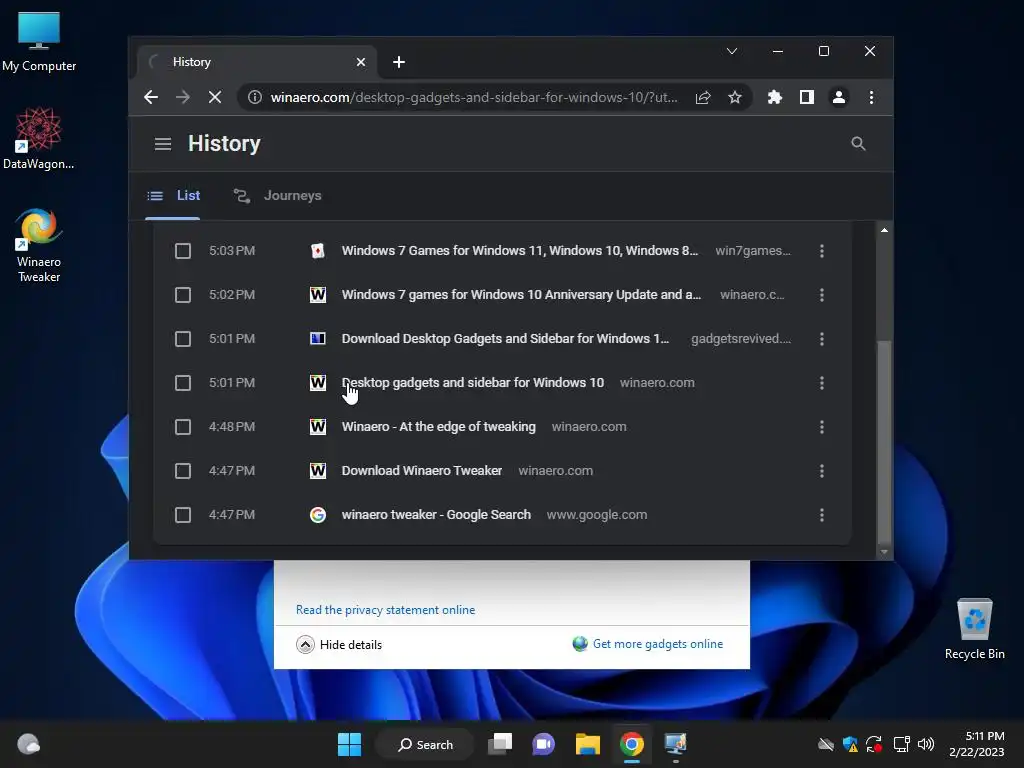Open taskbar Search box

tap(425, 744)
